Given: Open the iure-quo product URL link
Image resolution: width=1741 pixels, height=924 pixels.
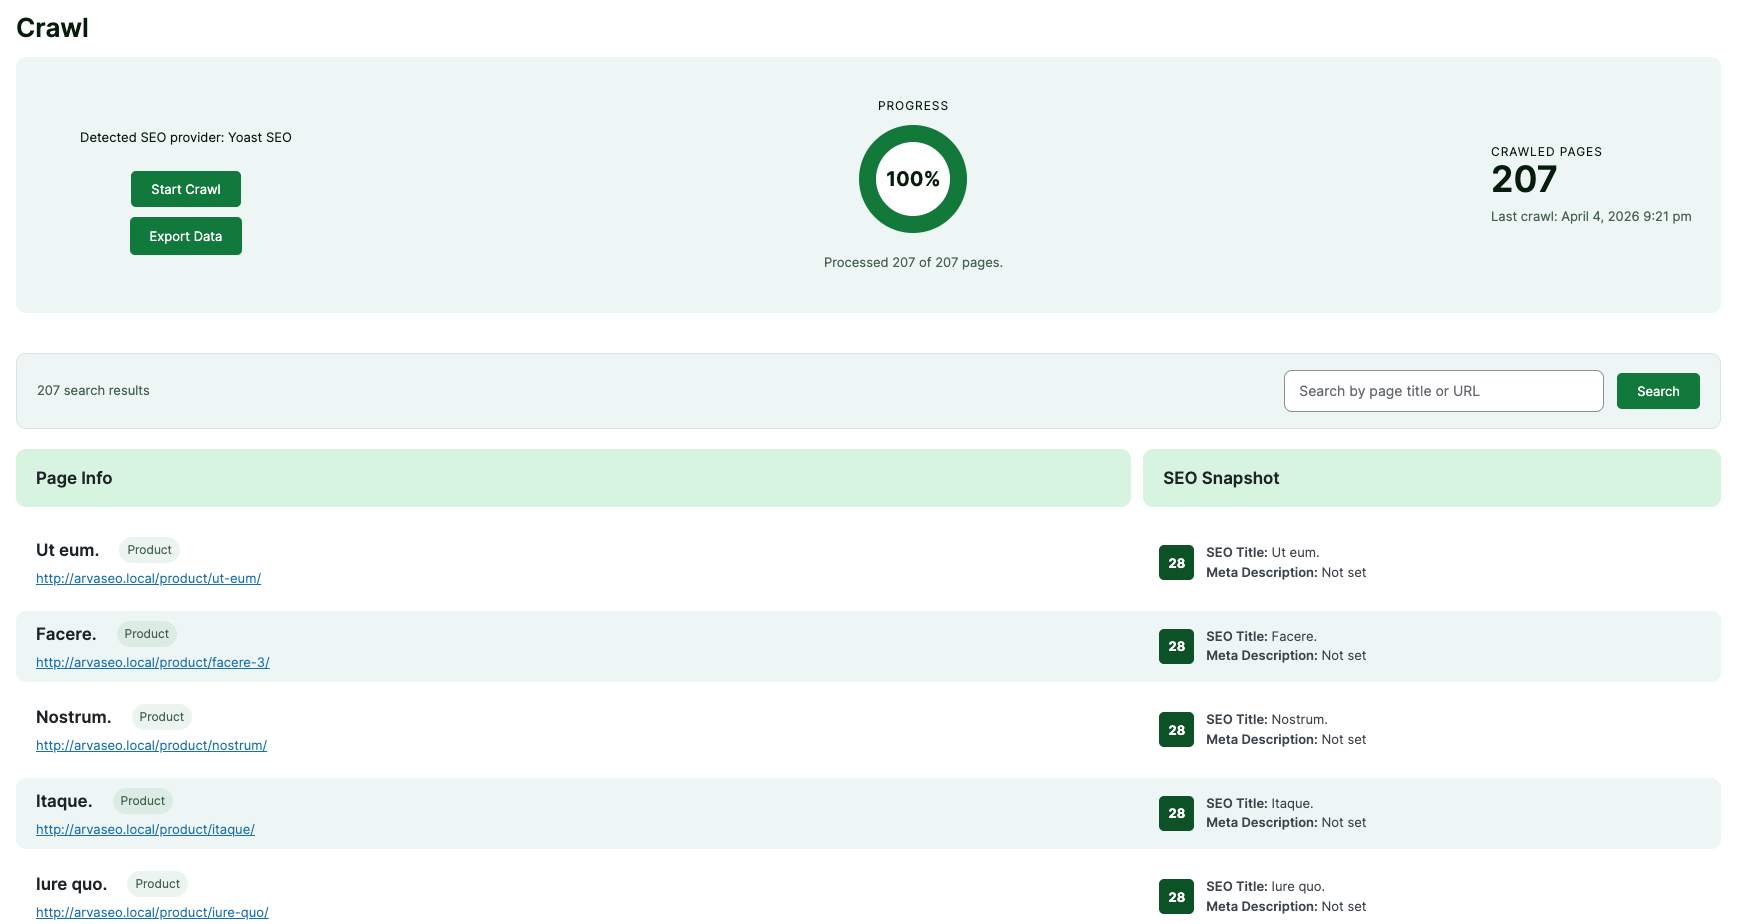Looking at the screenshot, I should pos(152,912).
